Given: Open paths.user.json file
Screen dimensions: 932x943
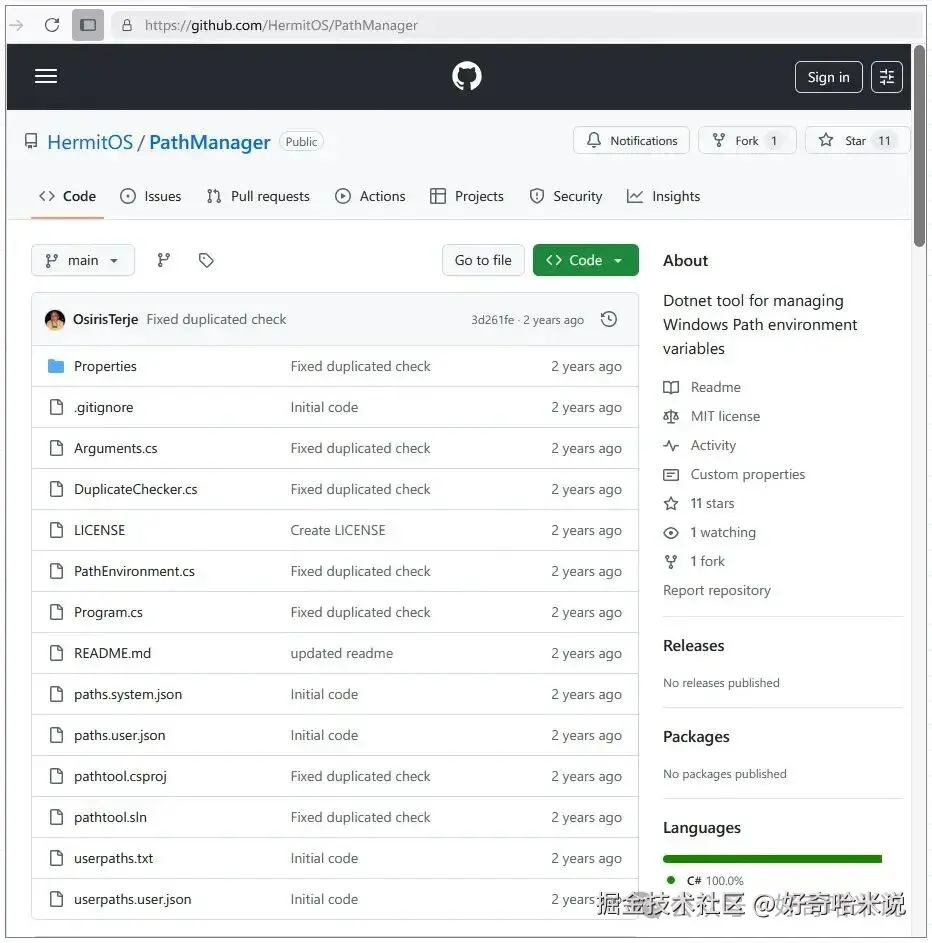Looking at the screenshot, I should point(119,736).
